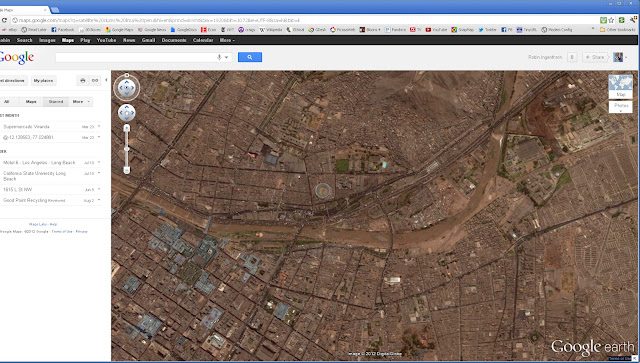The width and height of the screenshot is (640, 363).
Task: Click the blue search button
Action: (250, 57)
